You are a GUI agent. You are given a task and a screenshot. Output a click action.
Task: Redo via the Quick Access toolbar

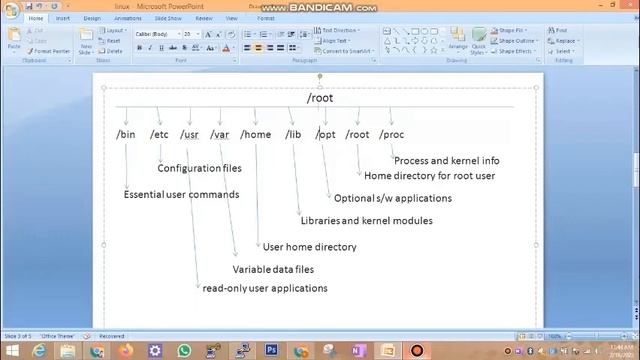[54, 6]
